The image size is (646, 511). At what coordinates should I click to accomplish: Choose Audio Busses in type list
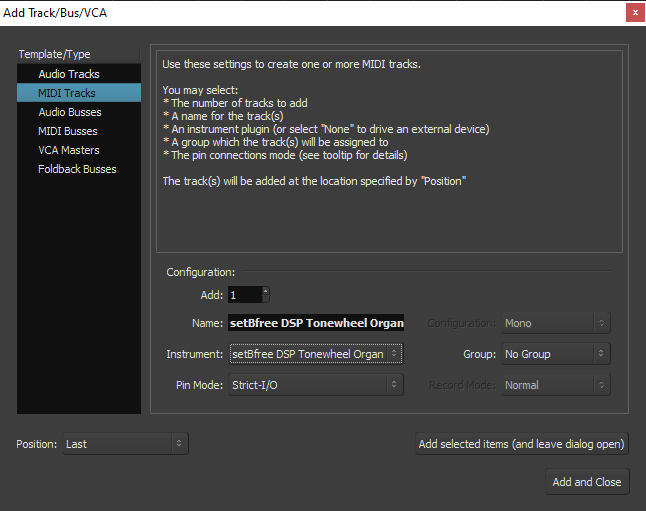pos(79,112)
